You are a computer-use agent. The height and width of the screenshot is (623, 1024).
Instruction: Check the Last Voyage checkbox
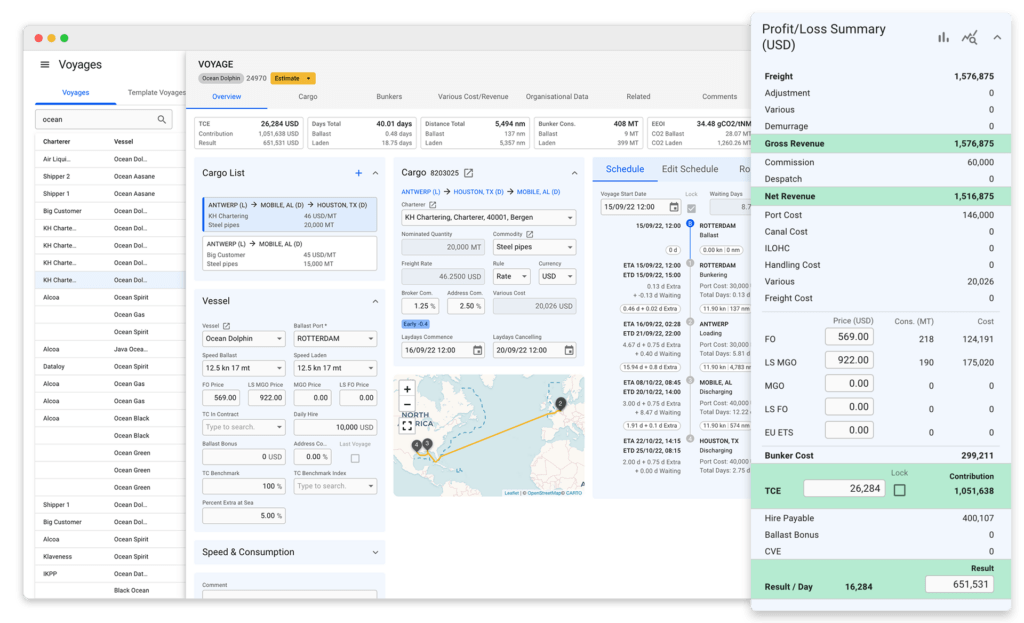356,456
